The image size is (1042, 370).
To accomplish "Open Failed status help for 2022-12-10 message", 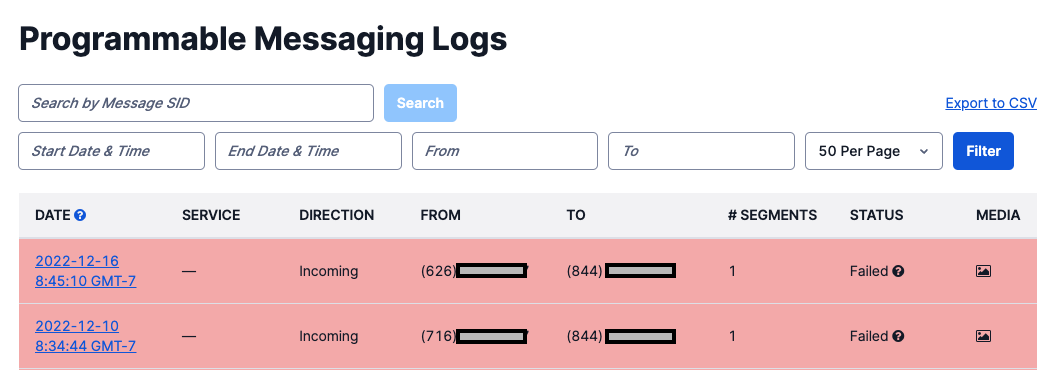I will click(898, 336).
